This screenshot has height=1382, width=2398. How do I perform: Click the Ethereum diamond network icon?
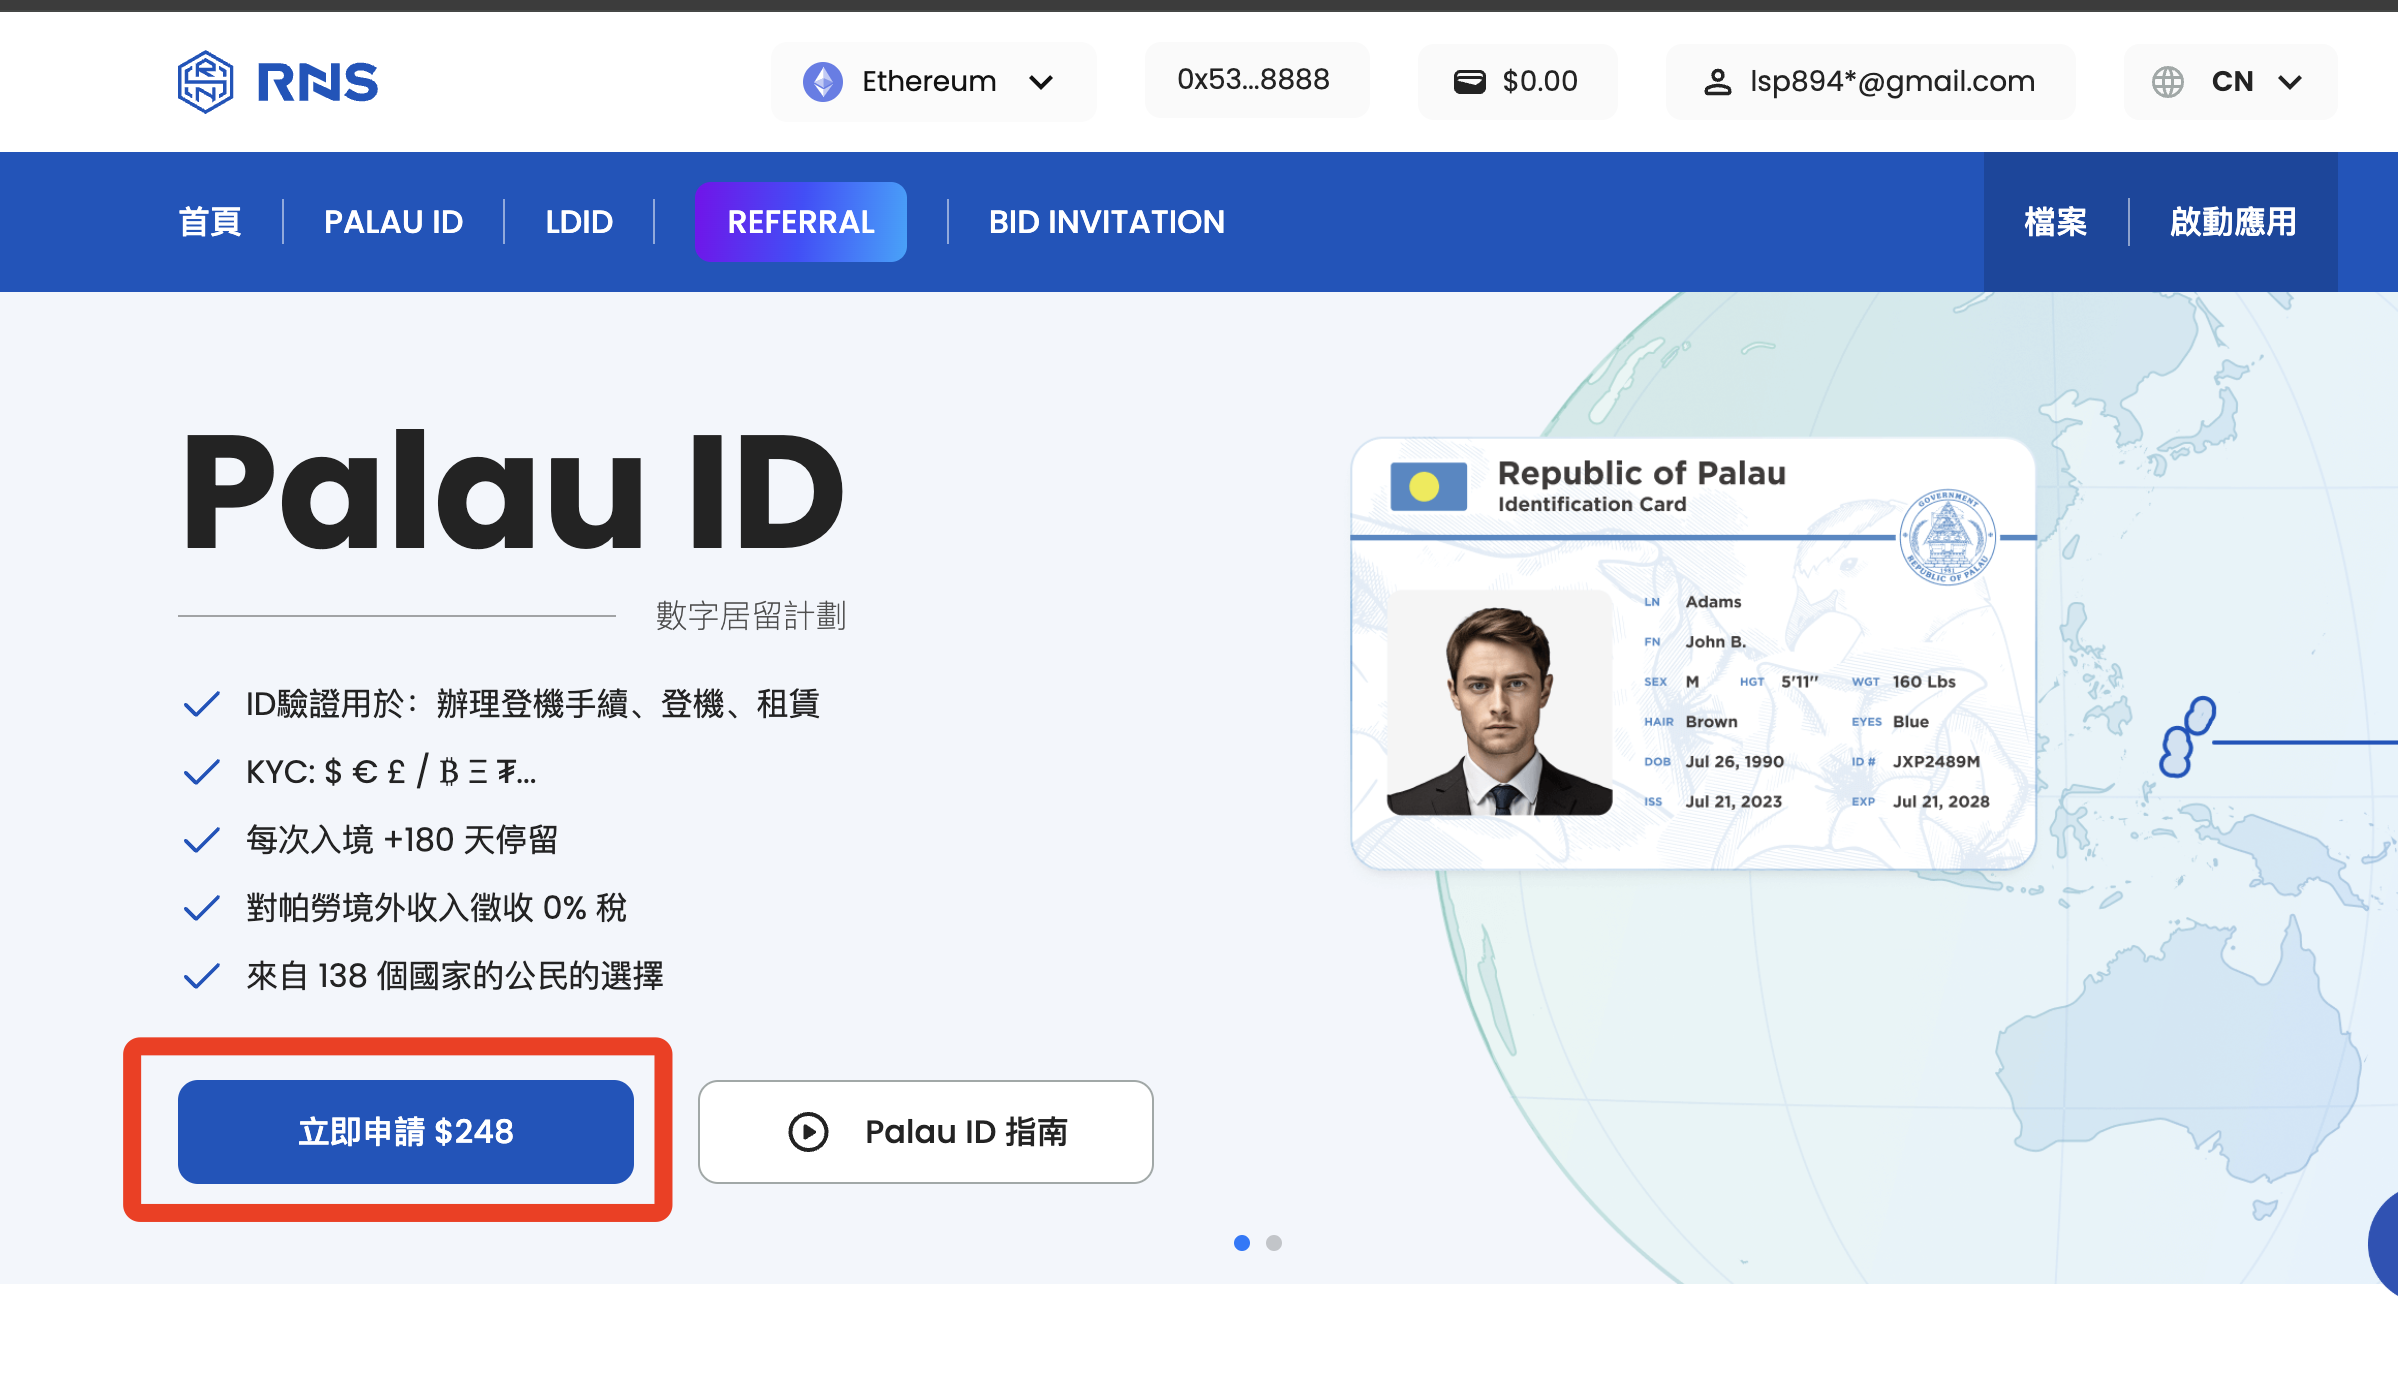(x=823, y=81)
